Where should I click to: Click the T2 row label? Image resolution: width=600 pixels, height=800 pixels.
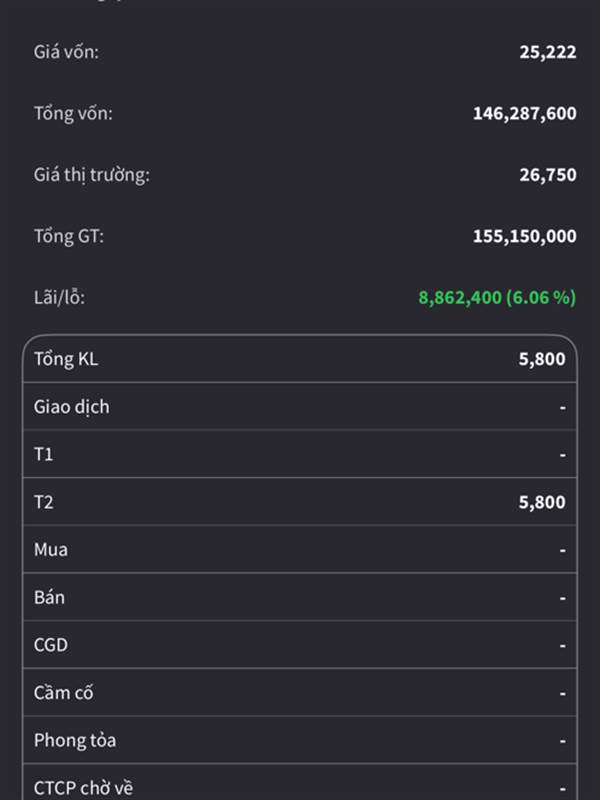pos(44,502)
